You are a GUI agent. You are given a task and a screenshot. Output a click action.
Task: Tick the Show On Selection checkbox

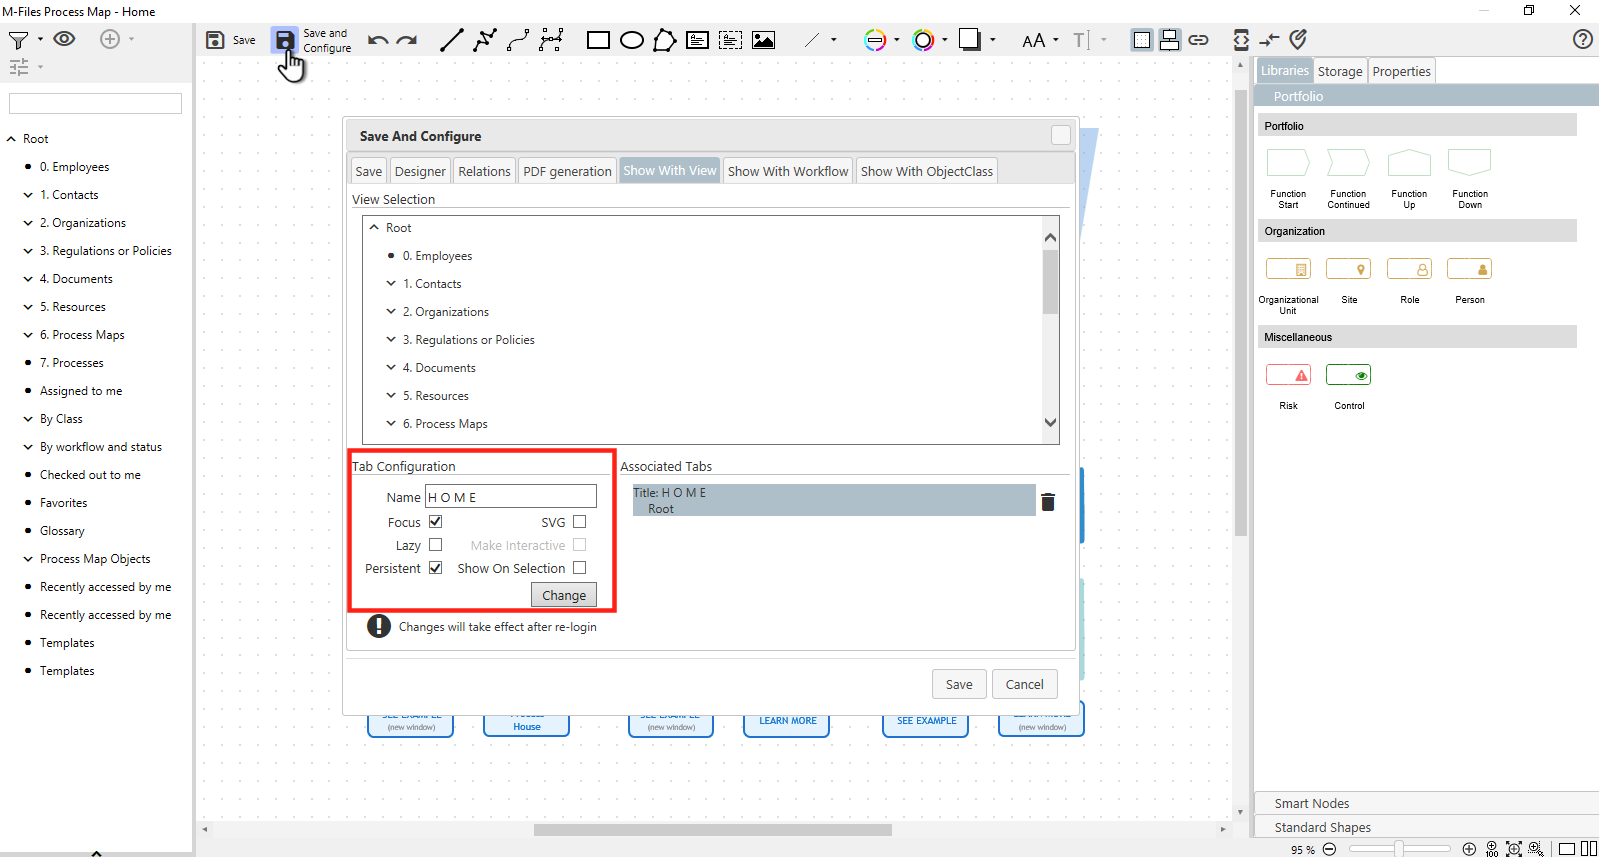click(580, 568)
